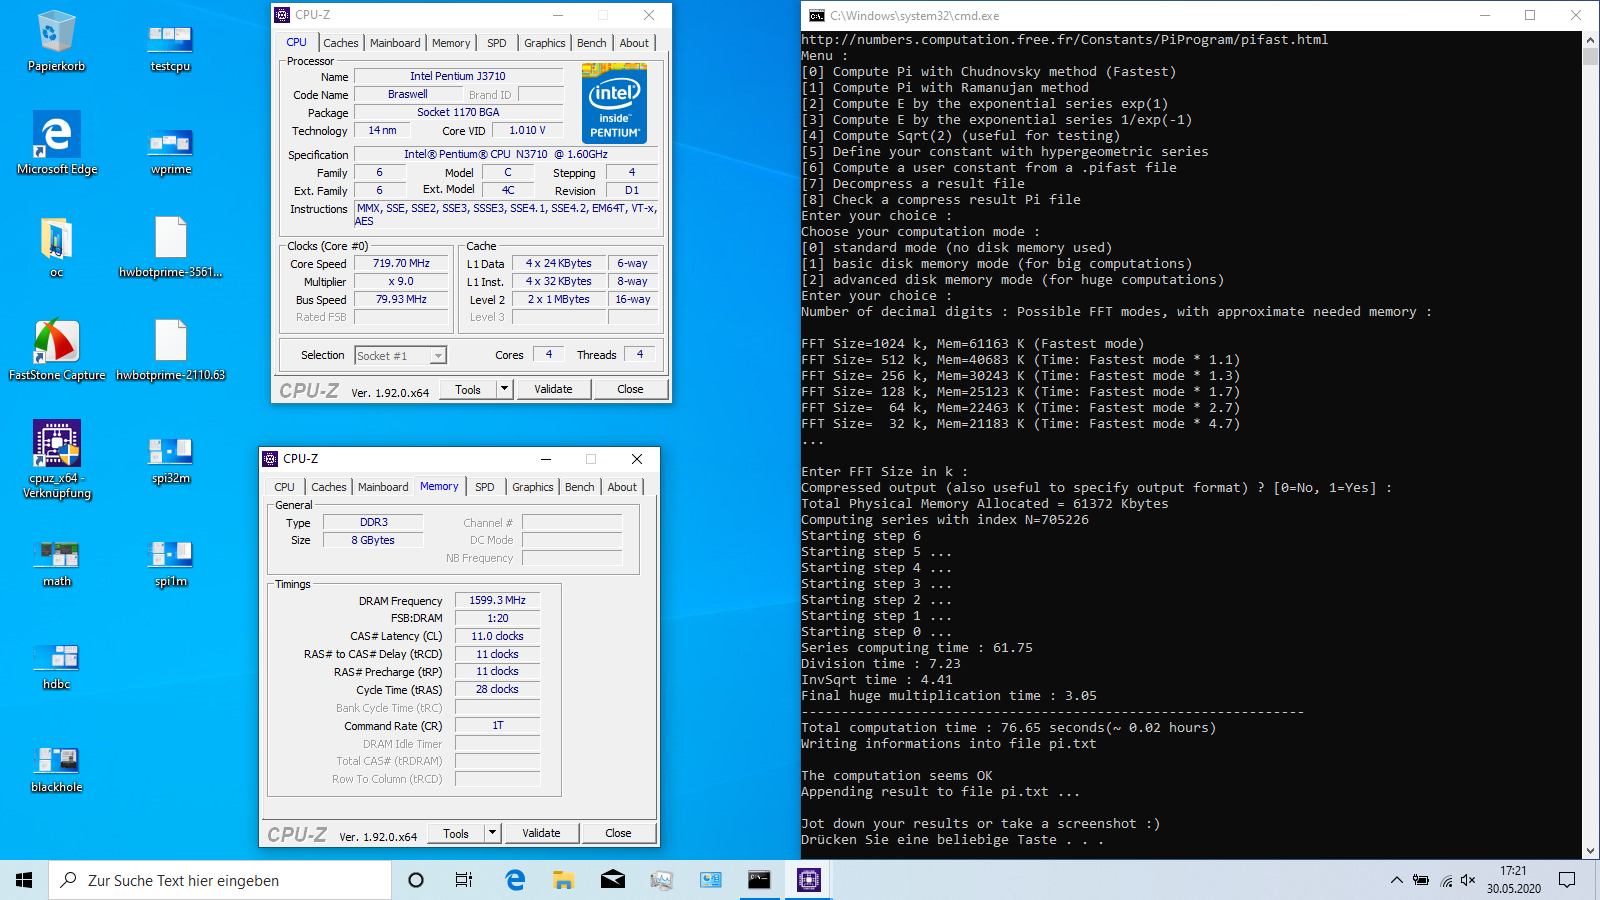Click the Intel Inside Pentium logo
This screenshot has height=900, width=1600.
click(x=614, y=103)
